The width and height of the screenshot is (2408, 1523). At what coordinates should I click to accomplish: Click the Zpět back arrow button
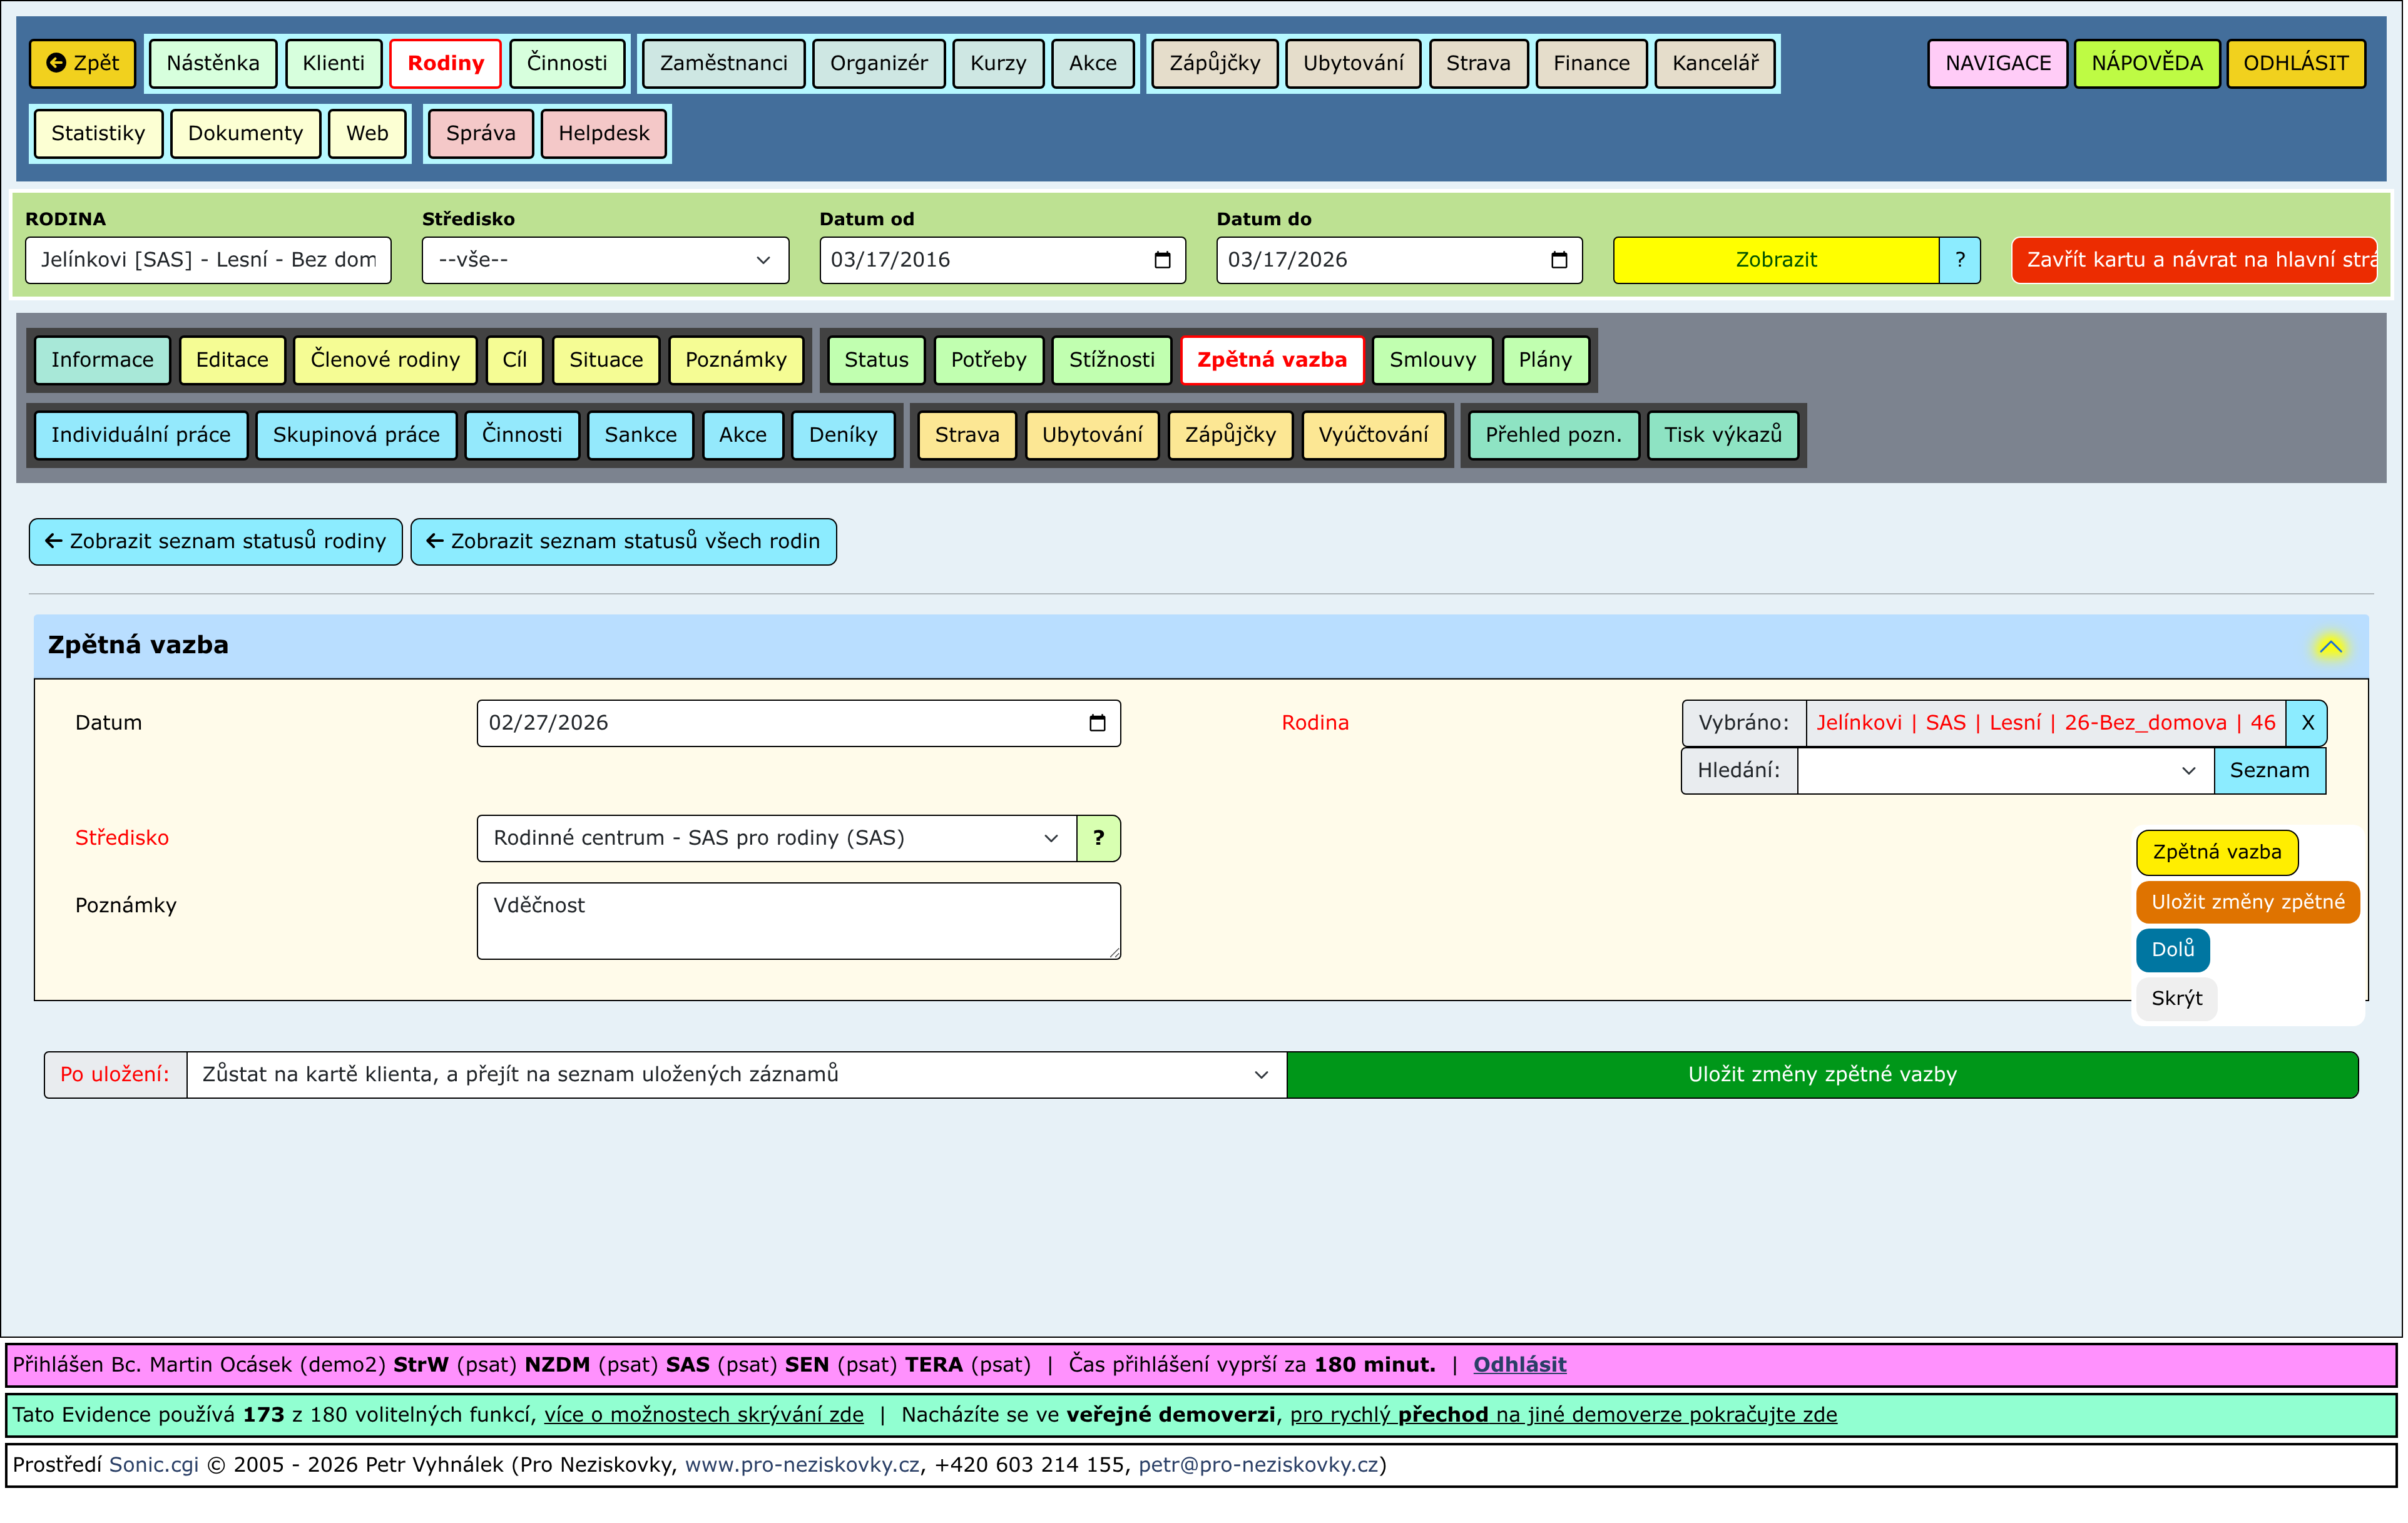(82, 63)
